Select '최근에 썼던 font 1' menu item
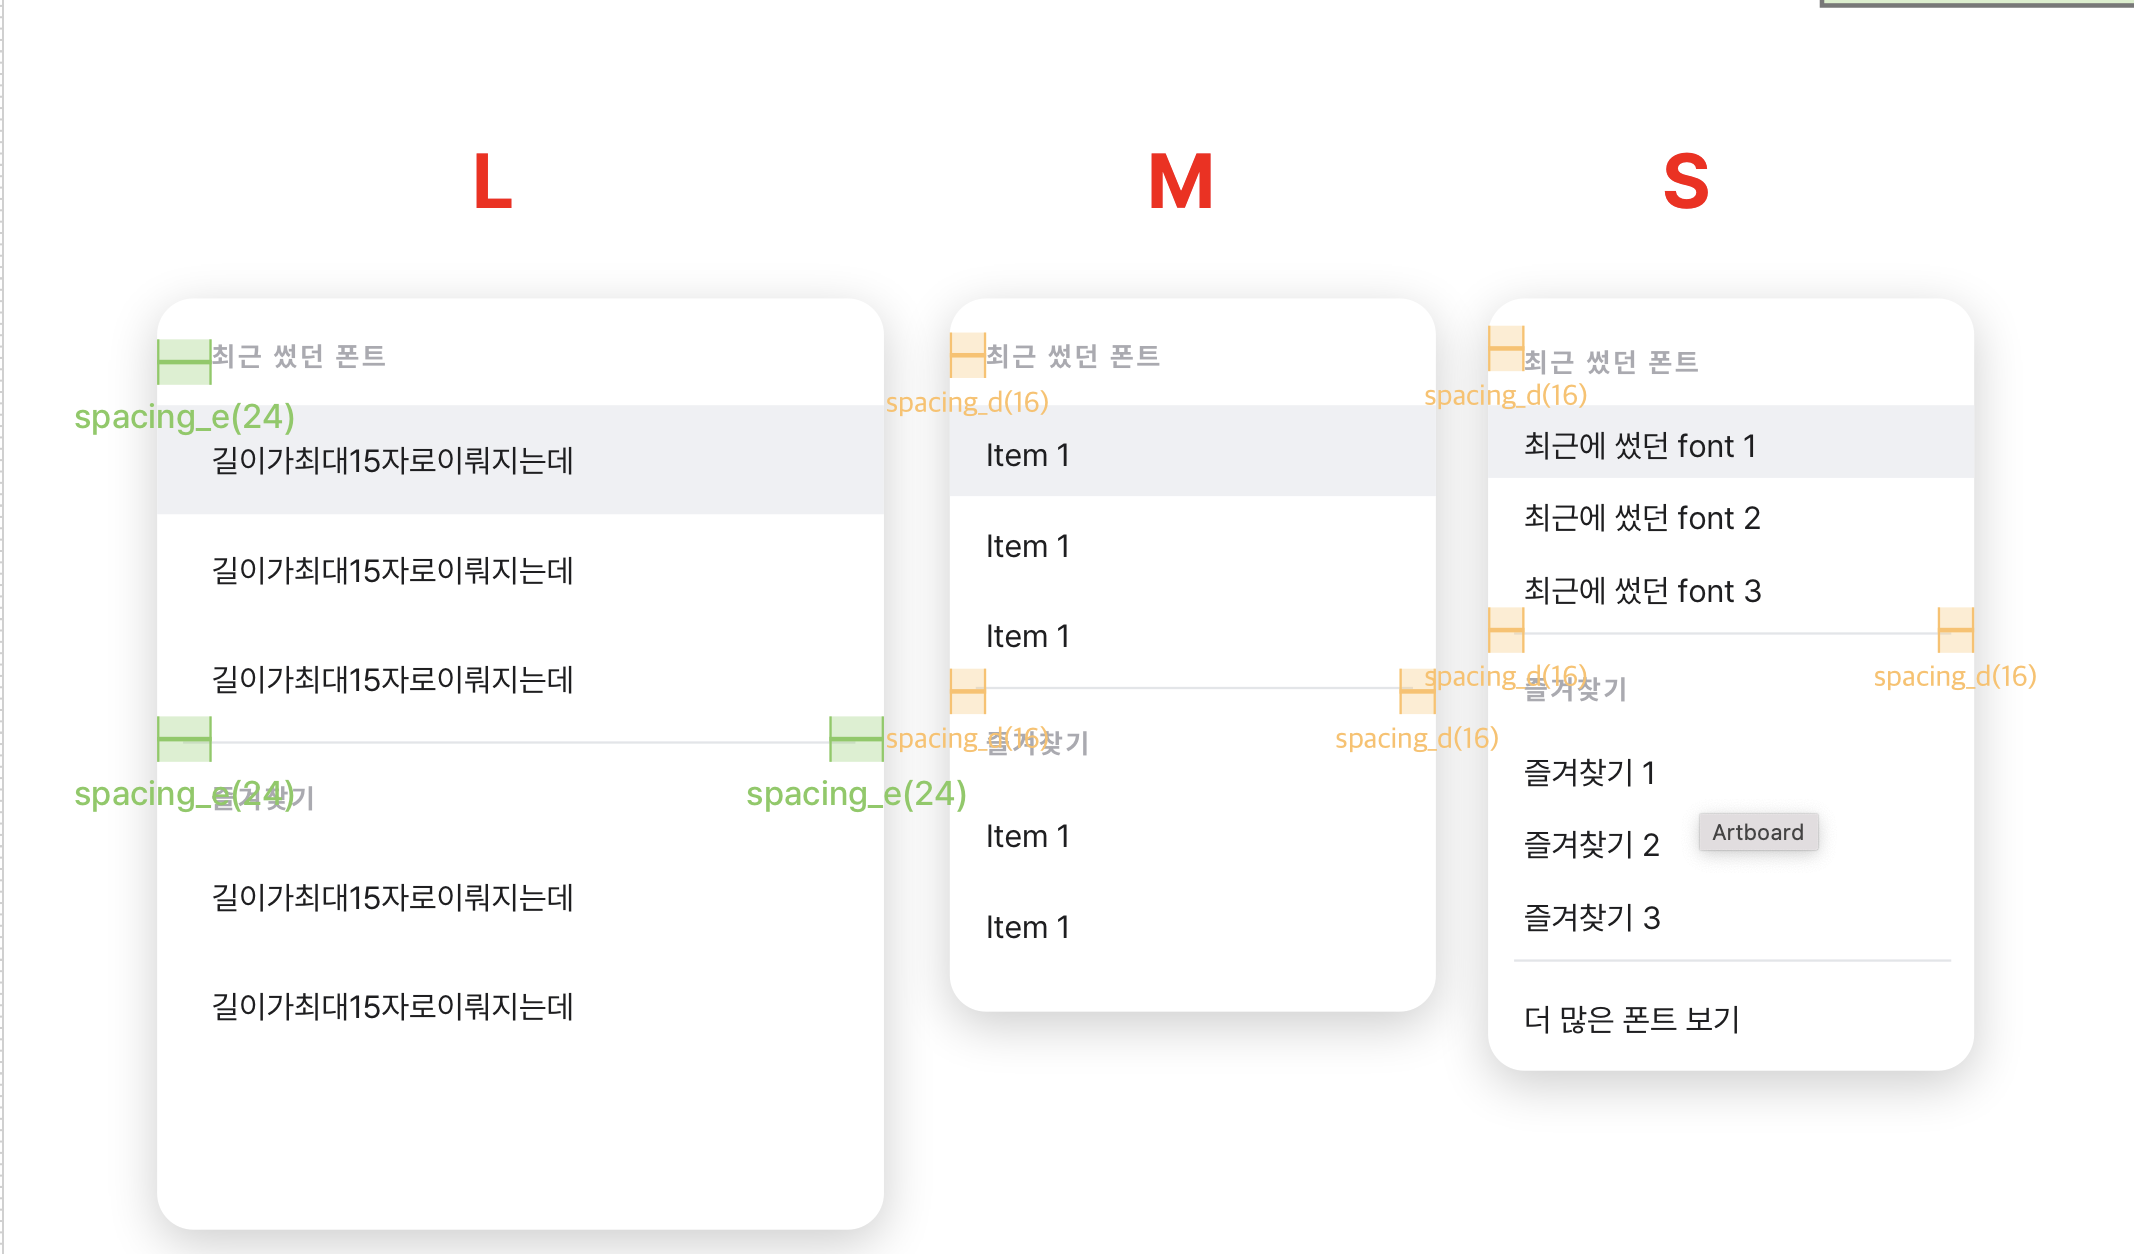 [x=1730, y=445]
